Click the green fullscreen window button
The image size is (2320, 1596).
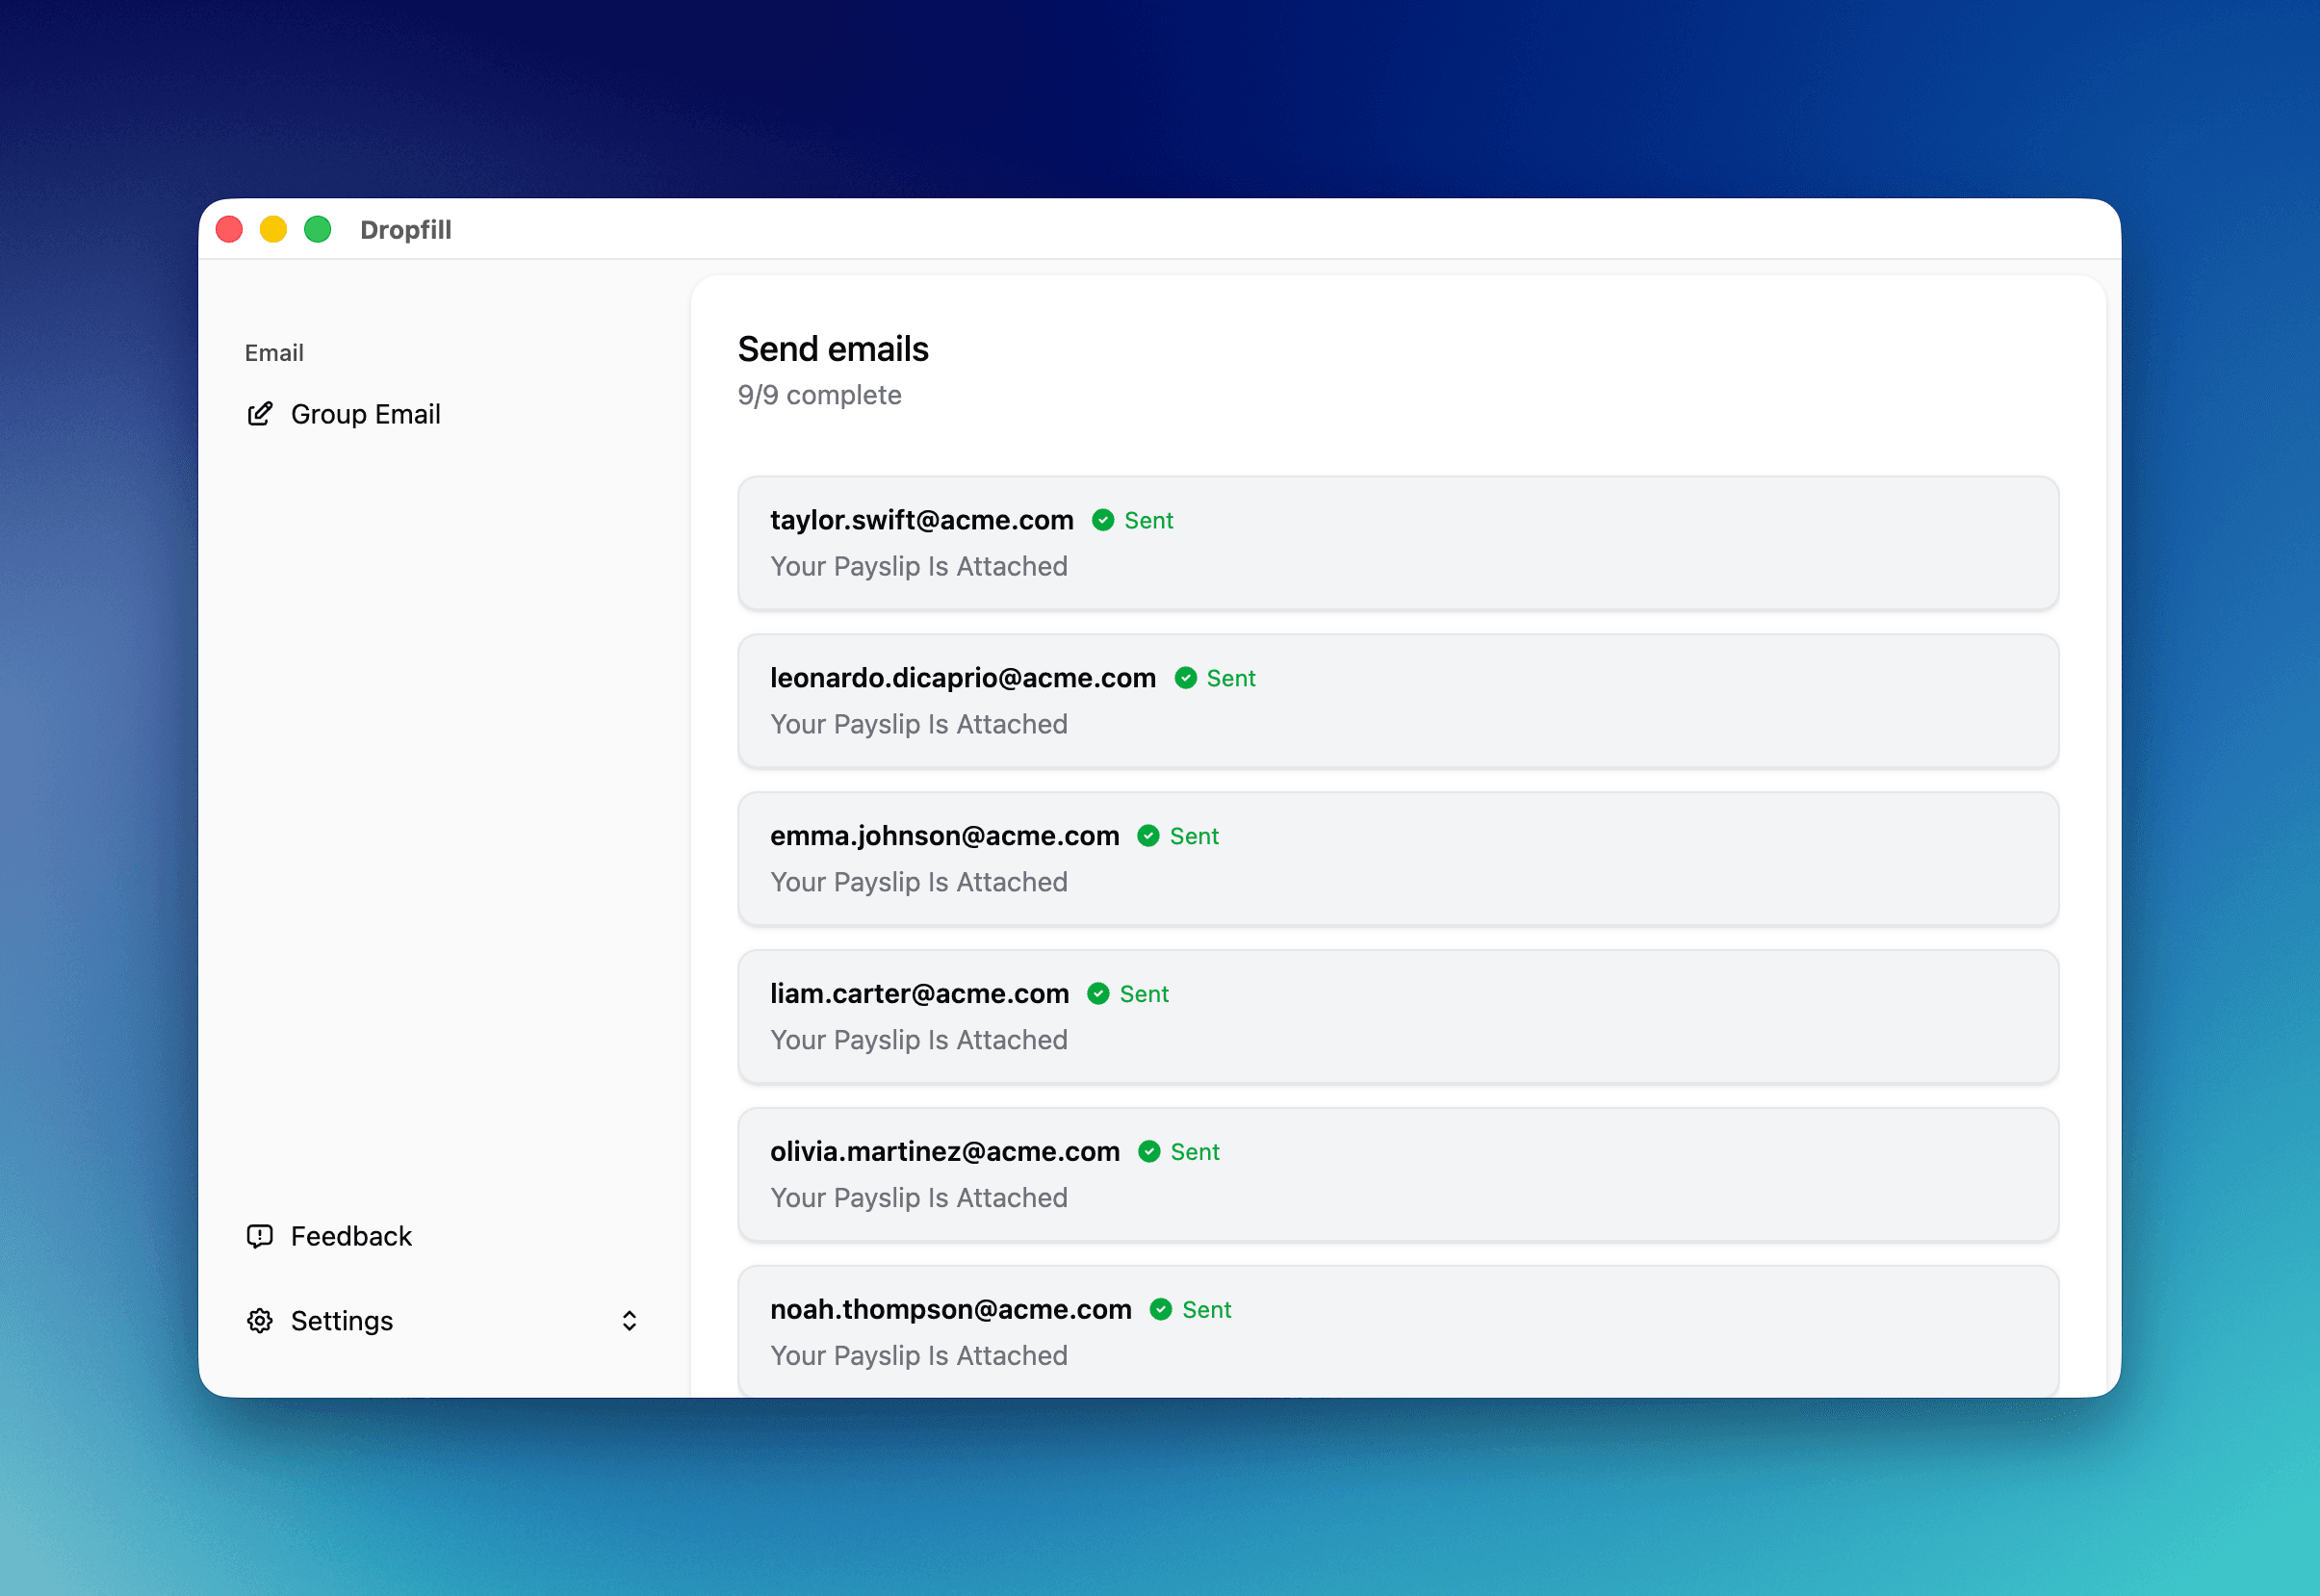[x=318, y=230]
